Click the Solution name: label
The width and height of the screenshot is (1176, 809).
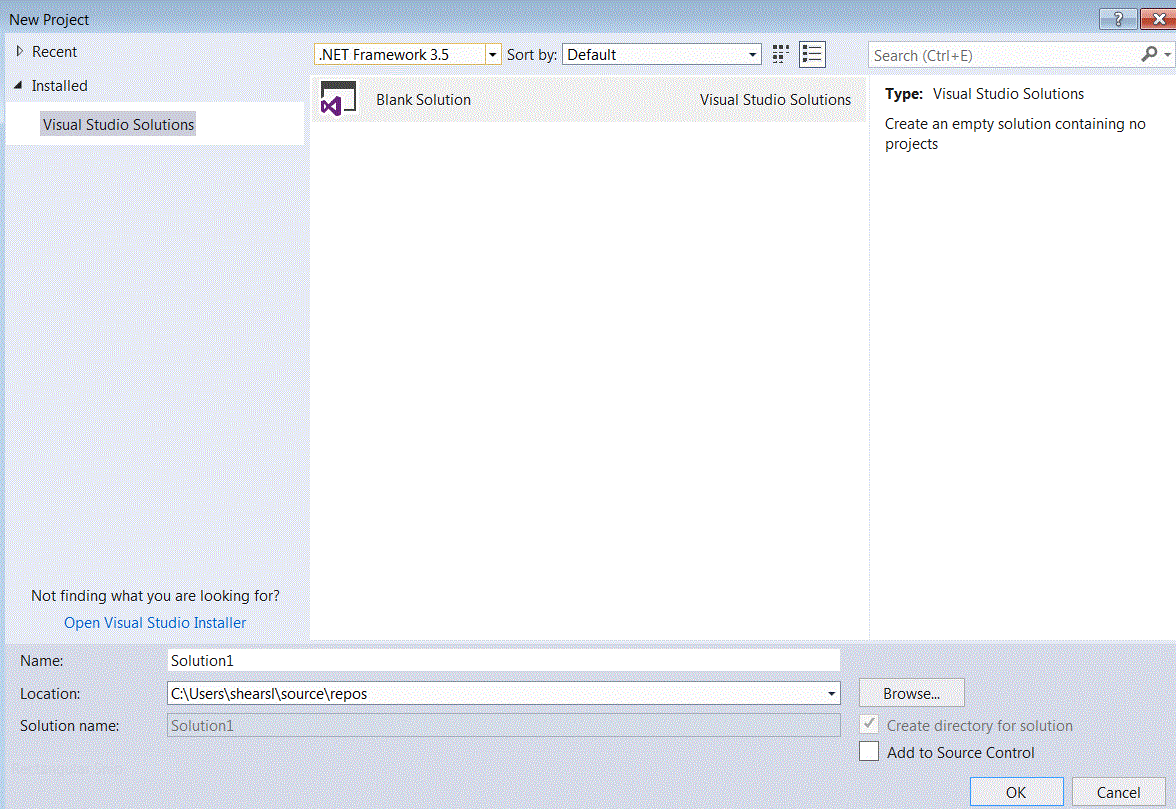70,726
